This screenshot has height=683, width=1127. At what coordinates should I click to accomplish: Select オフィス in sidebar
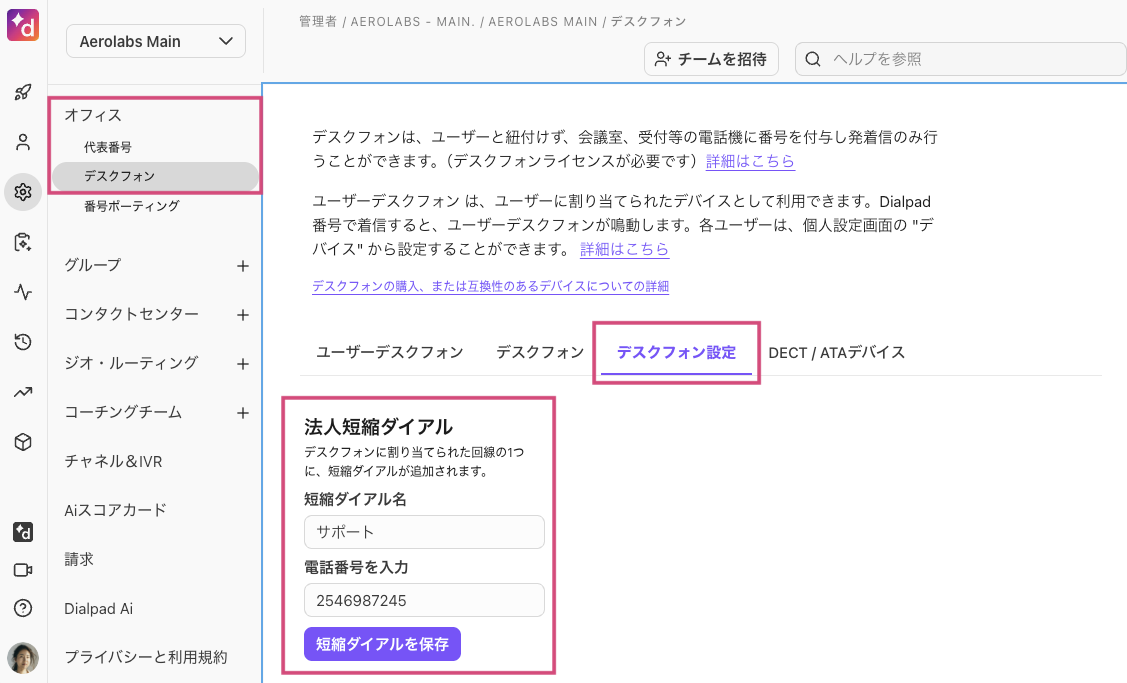[93, 115]
